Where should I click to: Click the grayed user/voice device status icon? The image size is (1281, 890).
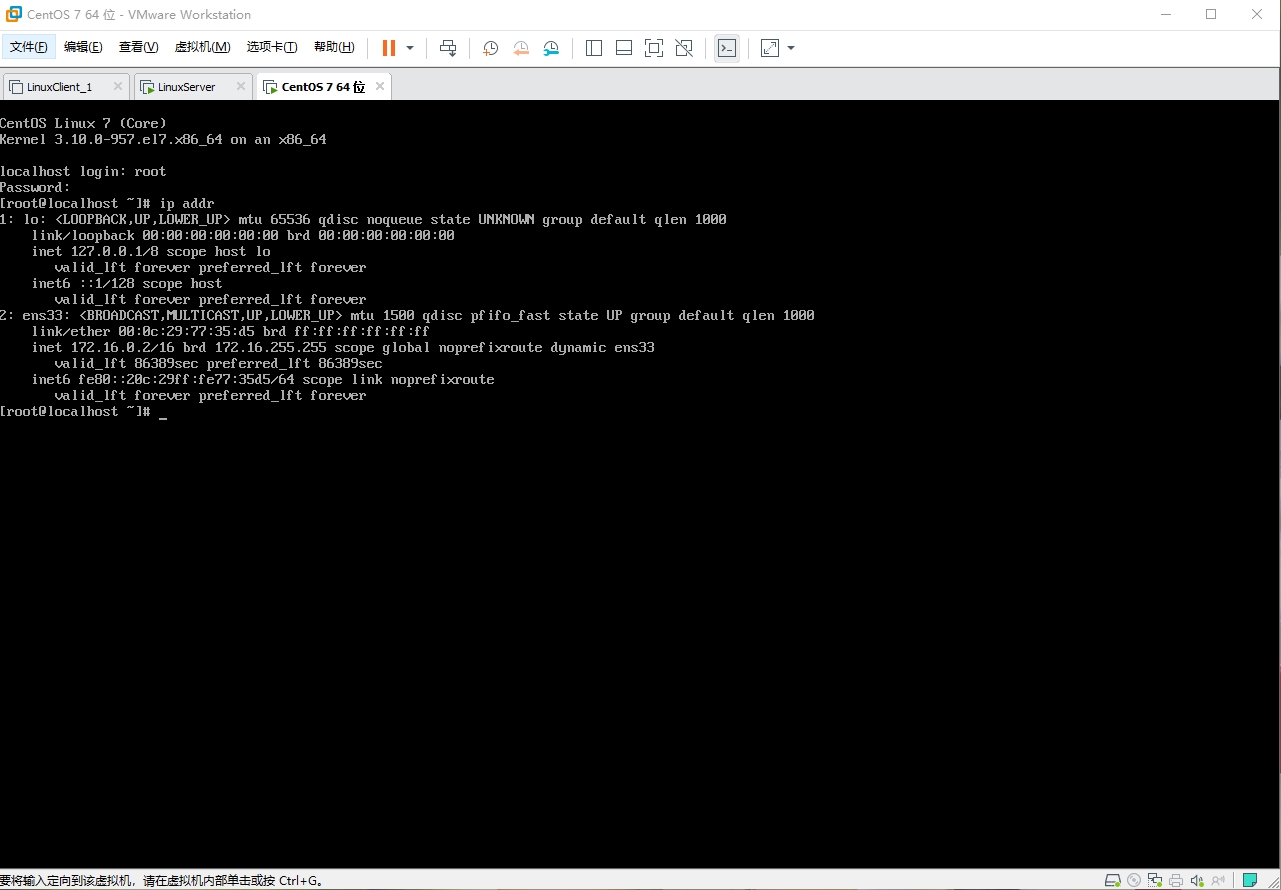click(1218, 880)
